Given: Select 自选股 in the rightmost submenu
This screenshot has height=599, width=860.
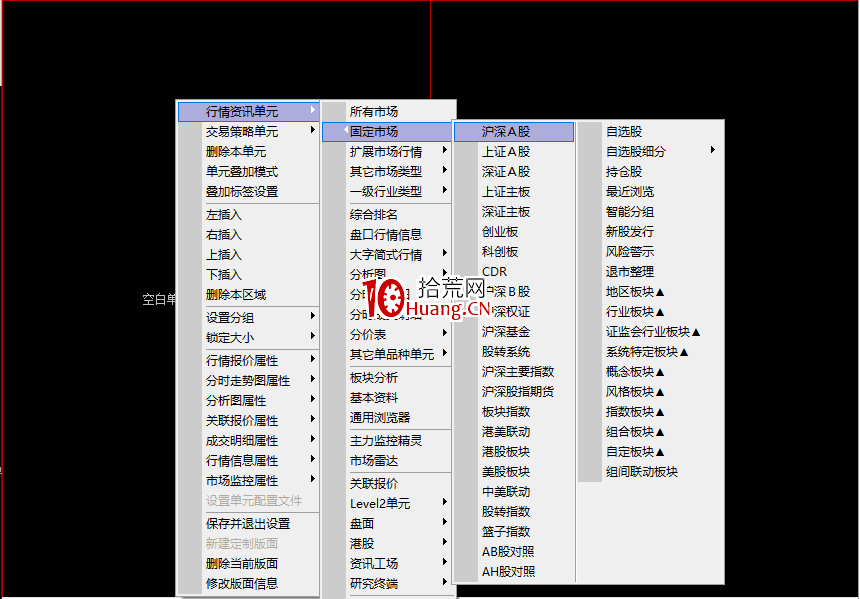Looking at the screenshot, I should click(x=650, y=132).
